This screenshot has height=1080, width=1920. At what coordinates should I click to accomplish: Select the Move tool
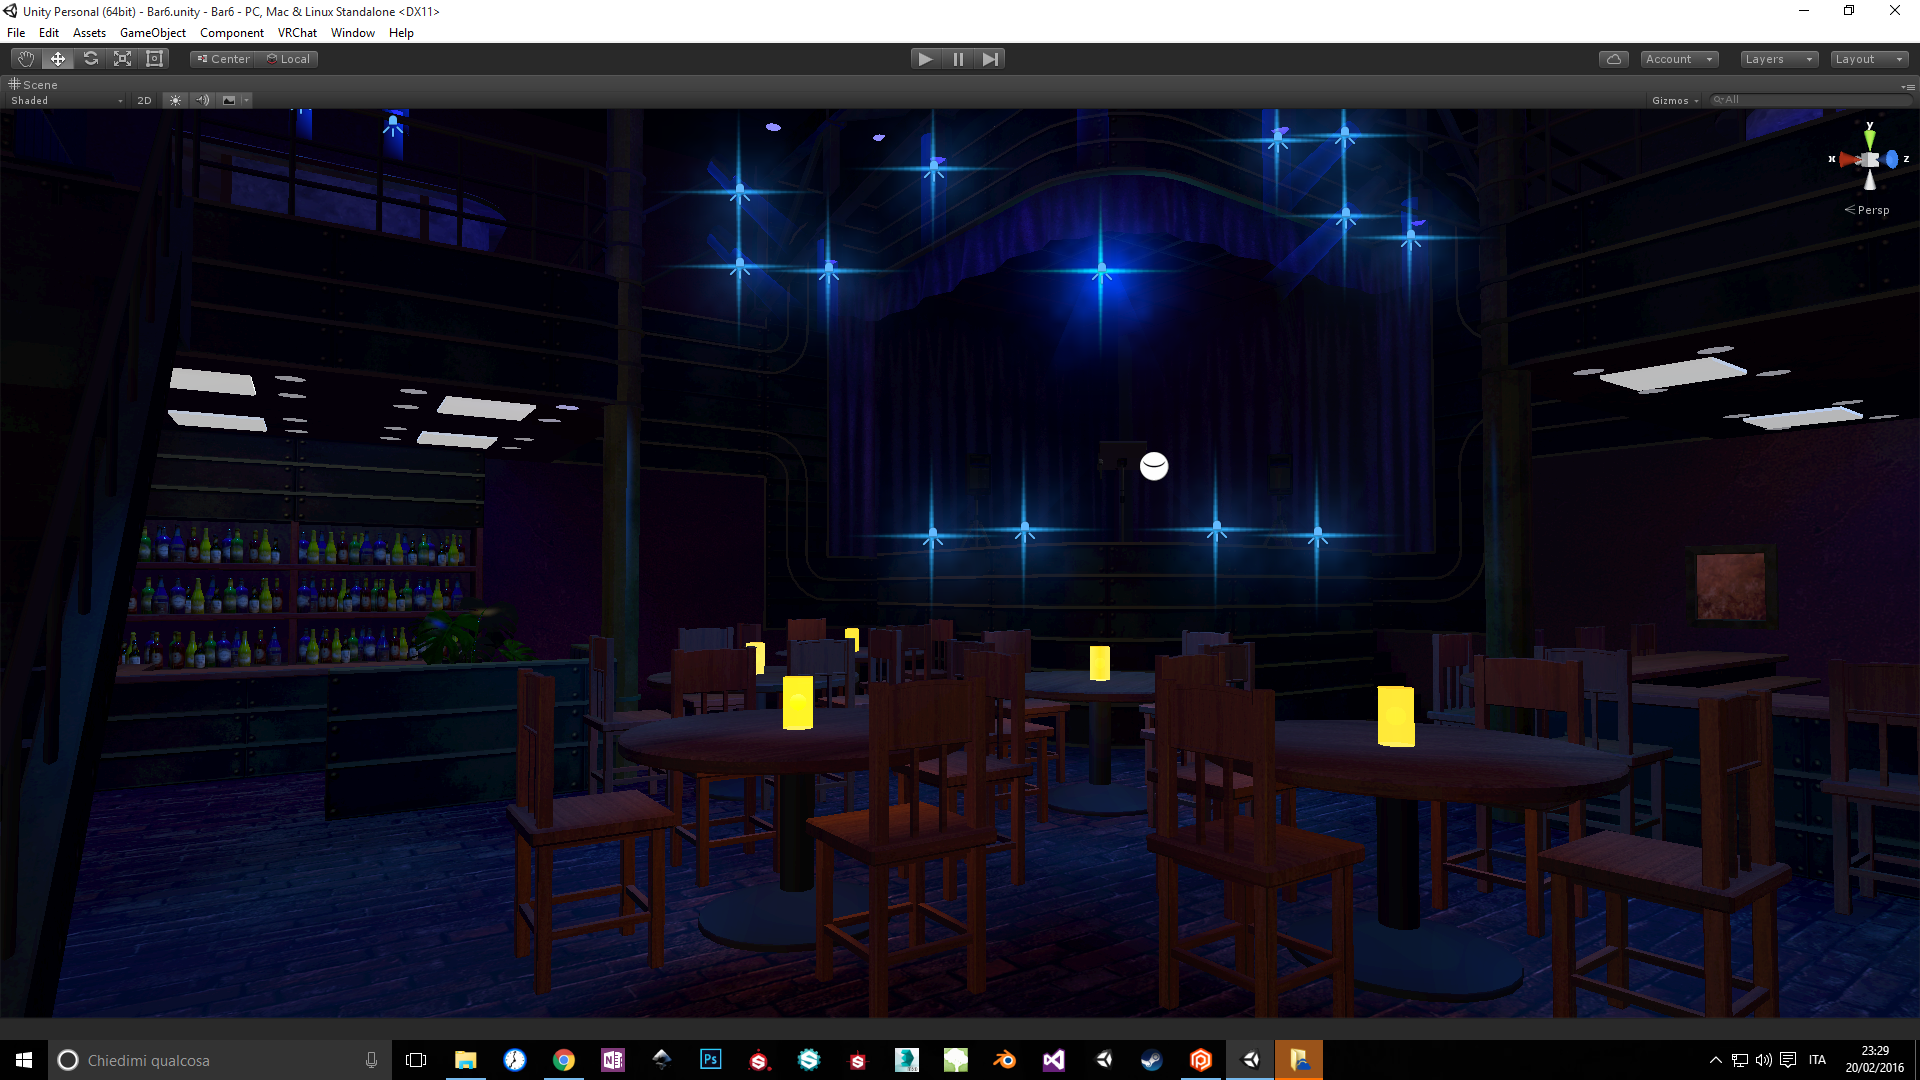pos(58,59)
